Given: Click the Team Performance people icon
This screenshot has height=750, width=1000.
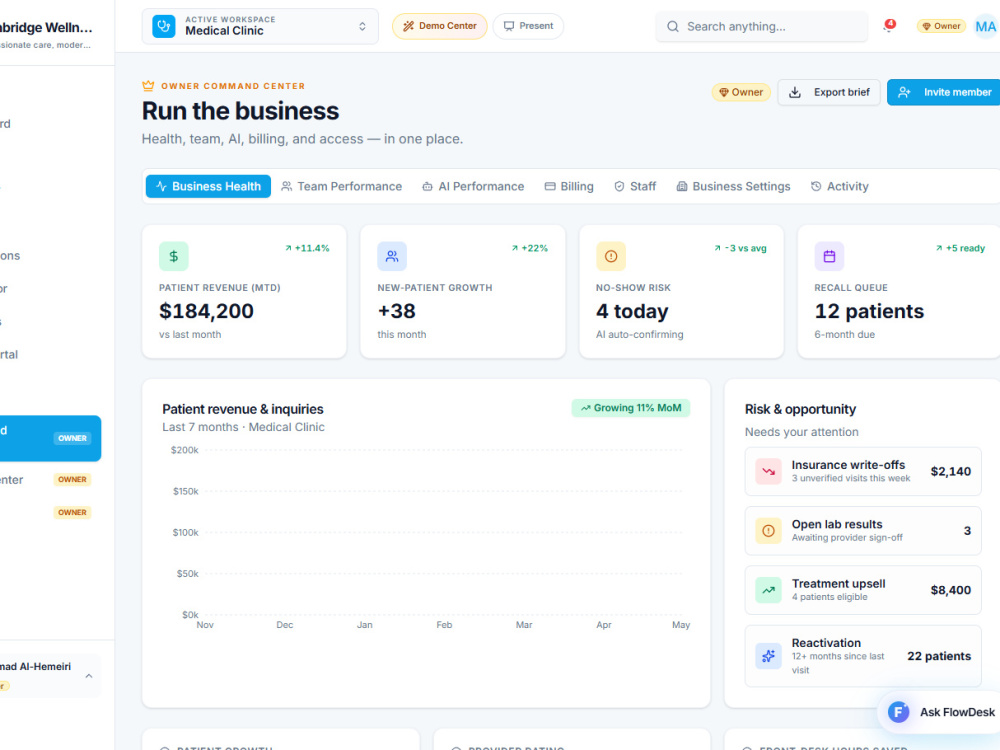Looking at the screenshot, I should pos(287,186).
